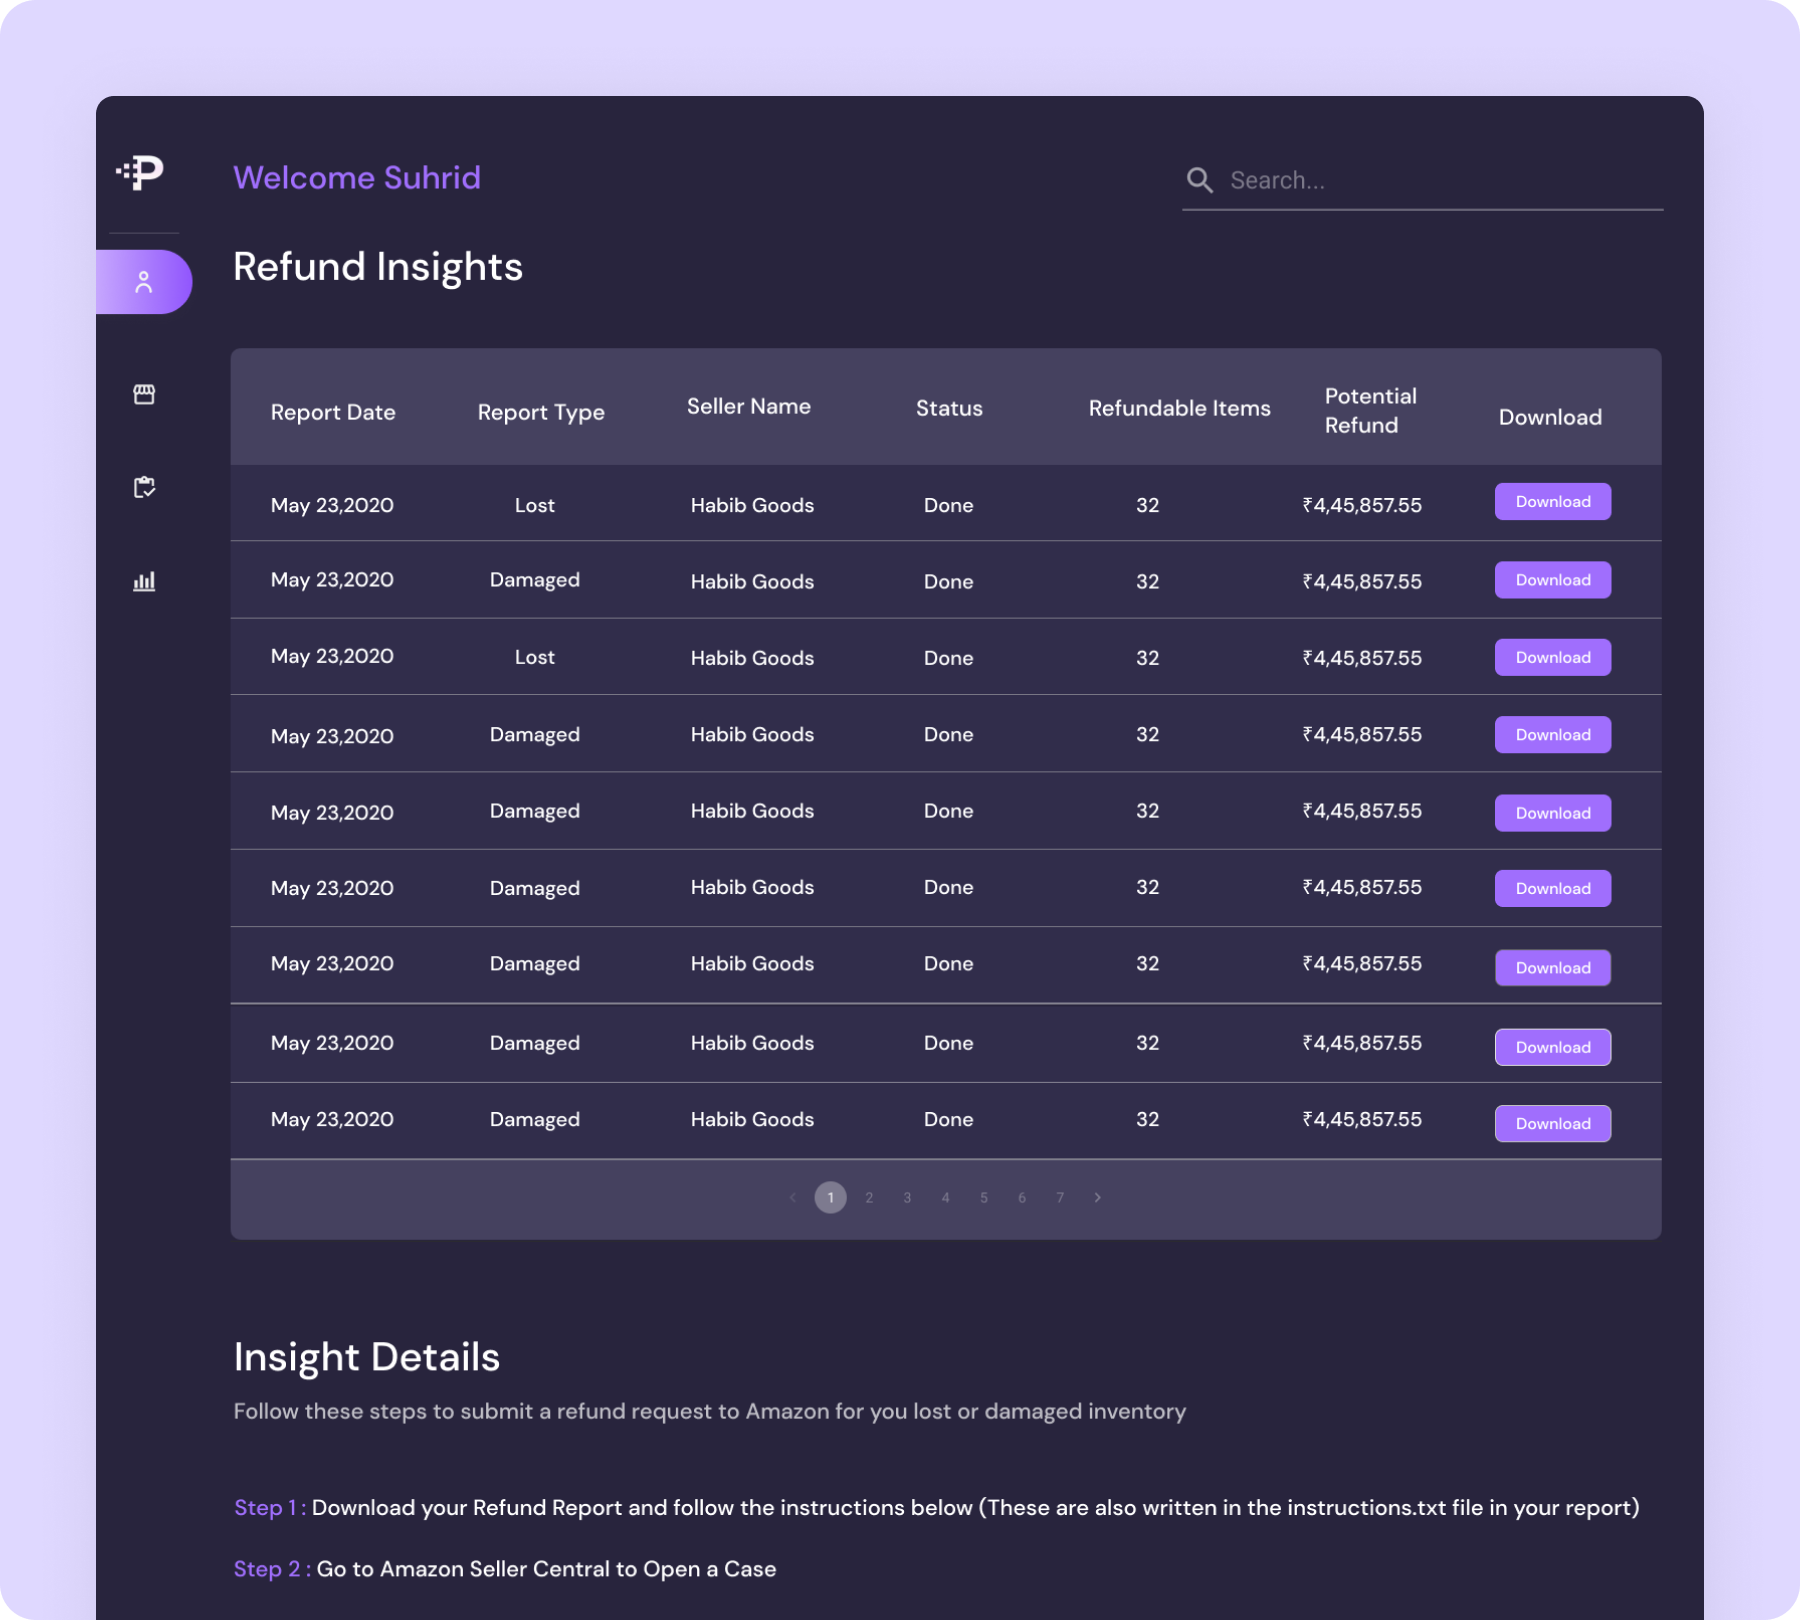Click 'Go to Amazon Seller Central to Open a Case'

(546, 1569)
